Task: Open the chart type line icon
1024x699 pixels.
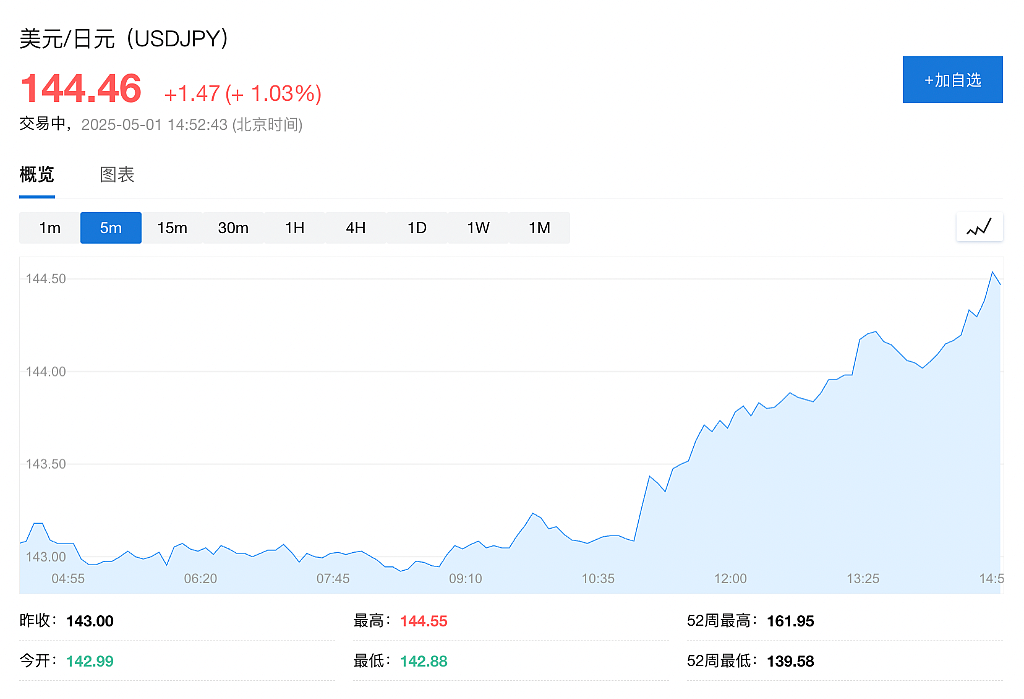Action: 979,227
